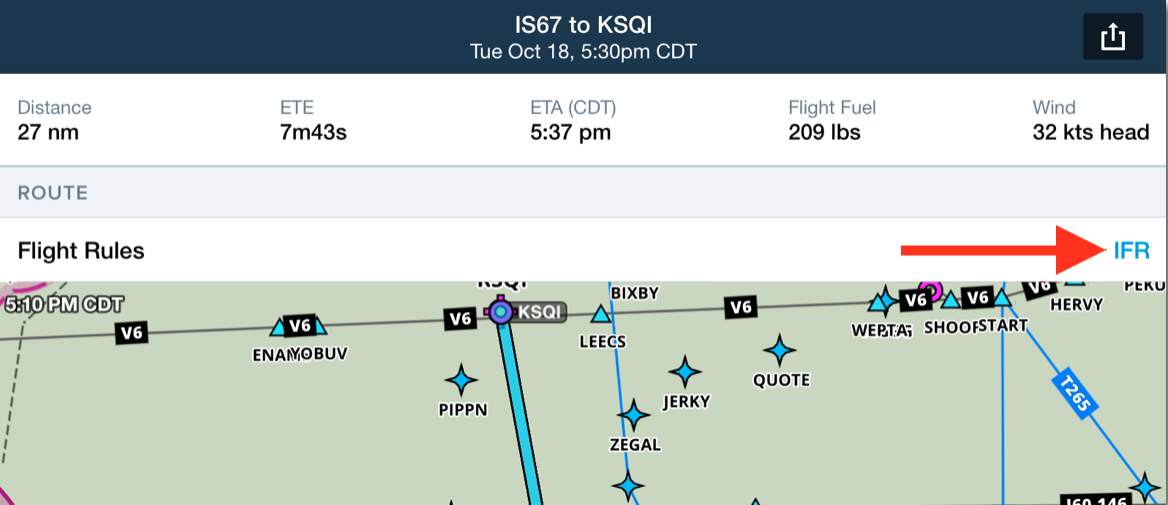Select the T265 airway label
This screenshot has width=1168, height=505.
click(x=1074, y=394)
